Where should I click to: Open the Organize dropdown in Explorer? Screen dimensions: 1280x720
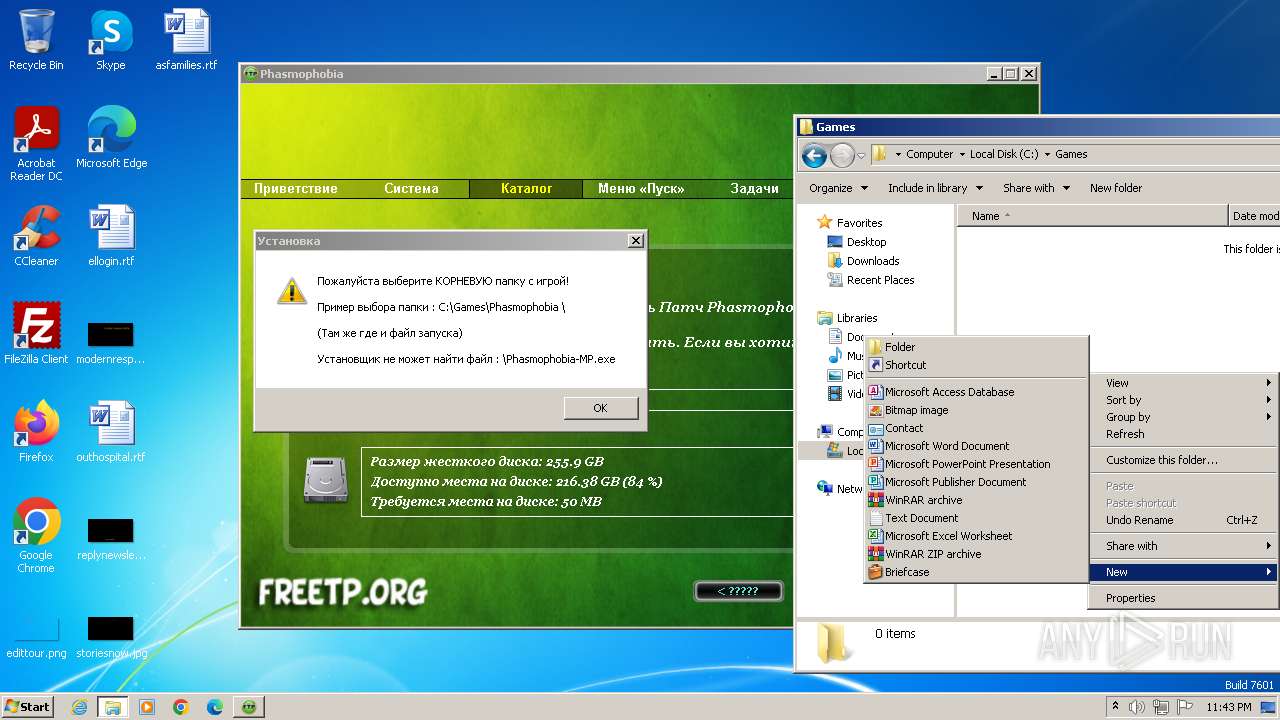coord(837,188)
